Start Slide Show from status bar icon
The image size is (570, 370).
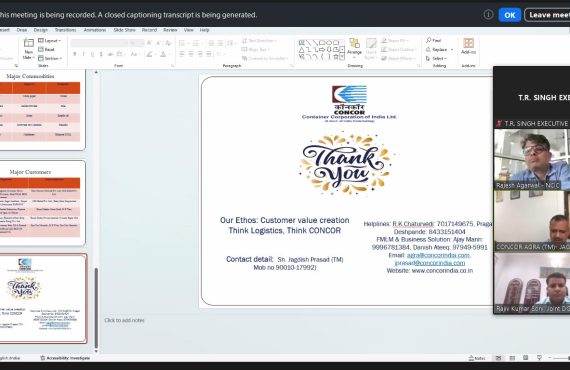pos(539,358)
